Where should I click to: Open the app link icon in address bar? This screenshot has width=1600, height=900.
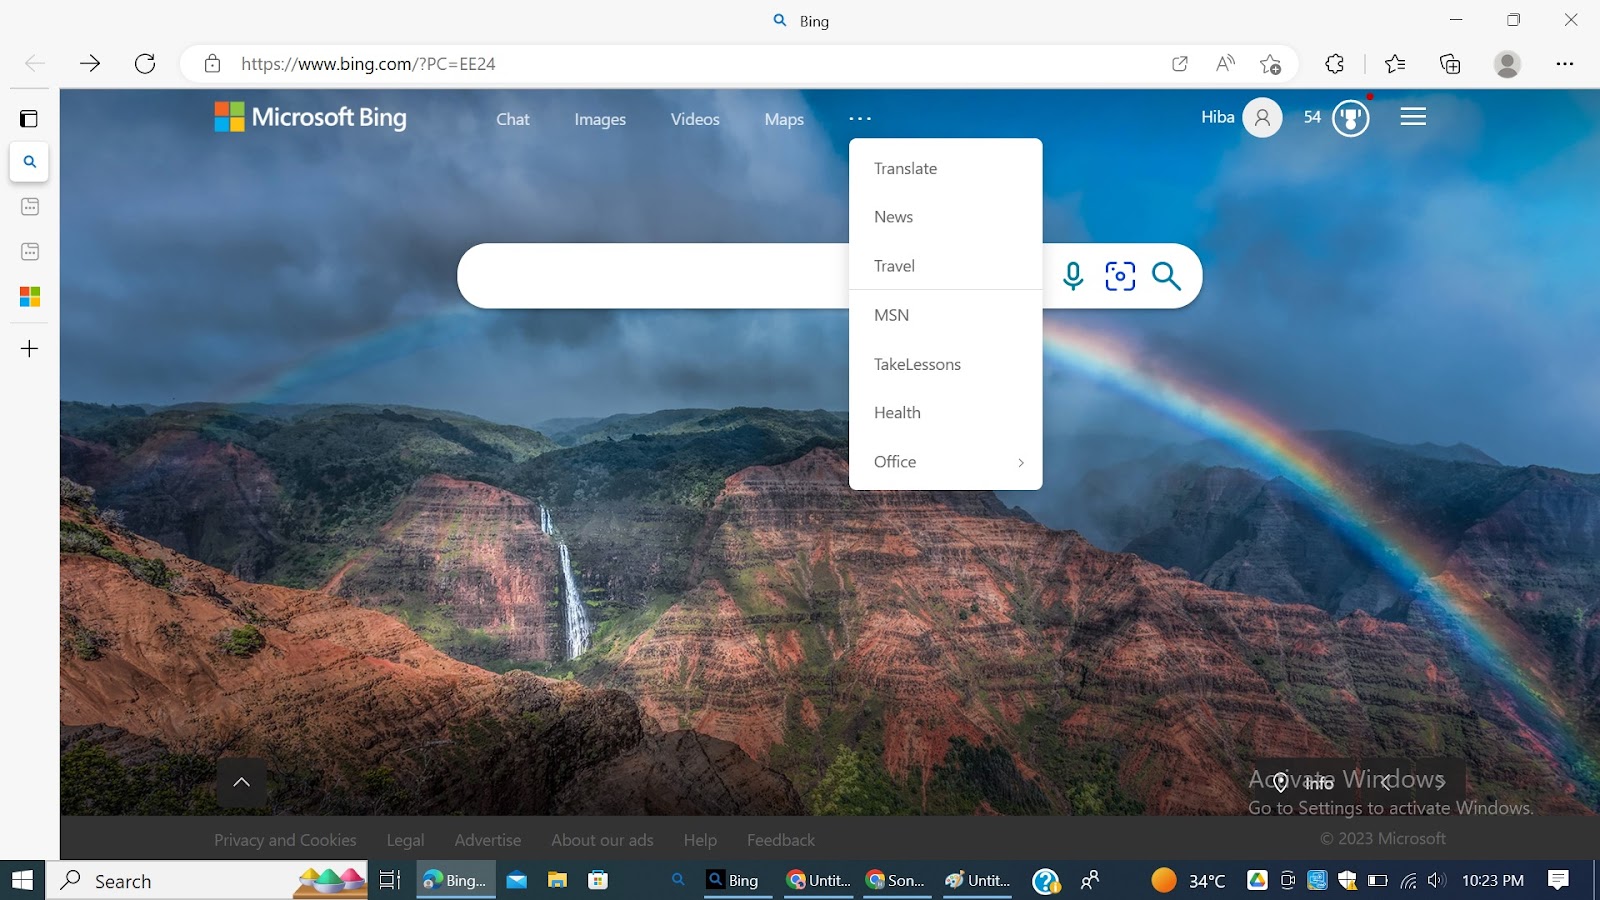[x=1180, y=64]
